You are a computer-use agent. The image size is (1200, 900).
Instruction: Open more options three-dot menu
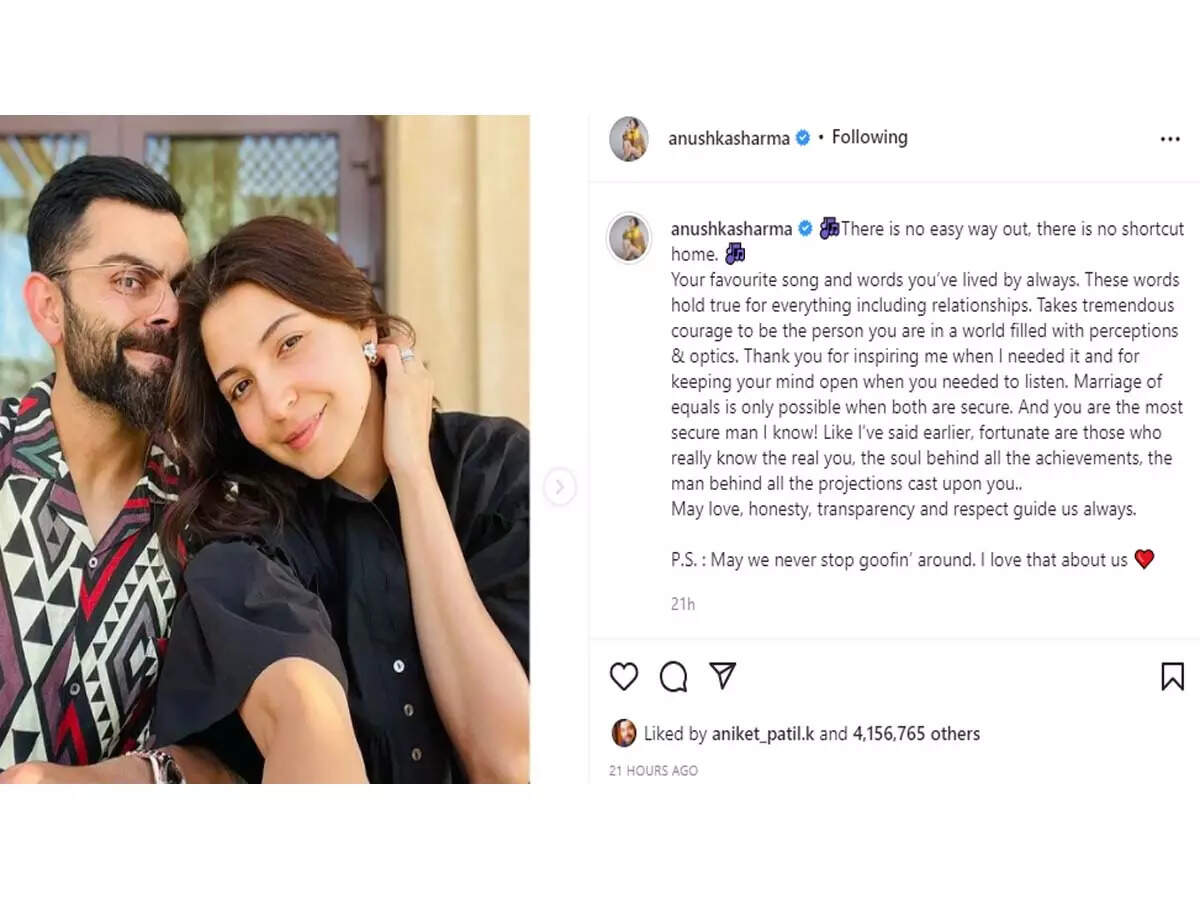click(x=1170, y=139)
